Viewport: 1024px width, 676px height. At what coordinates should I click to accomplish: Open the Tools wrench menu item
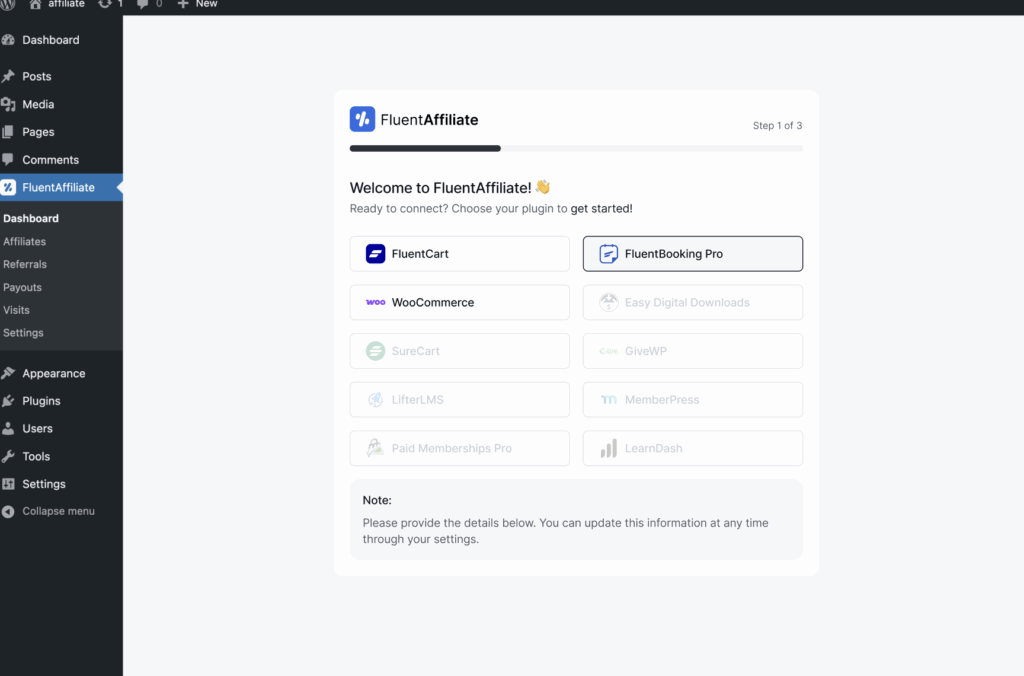tap(61, 457)
